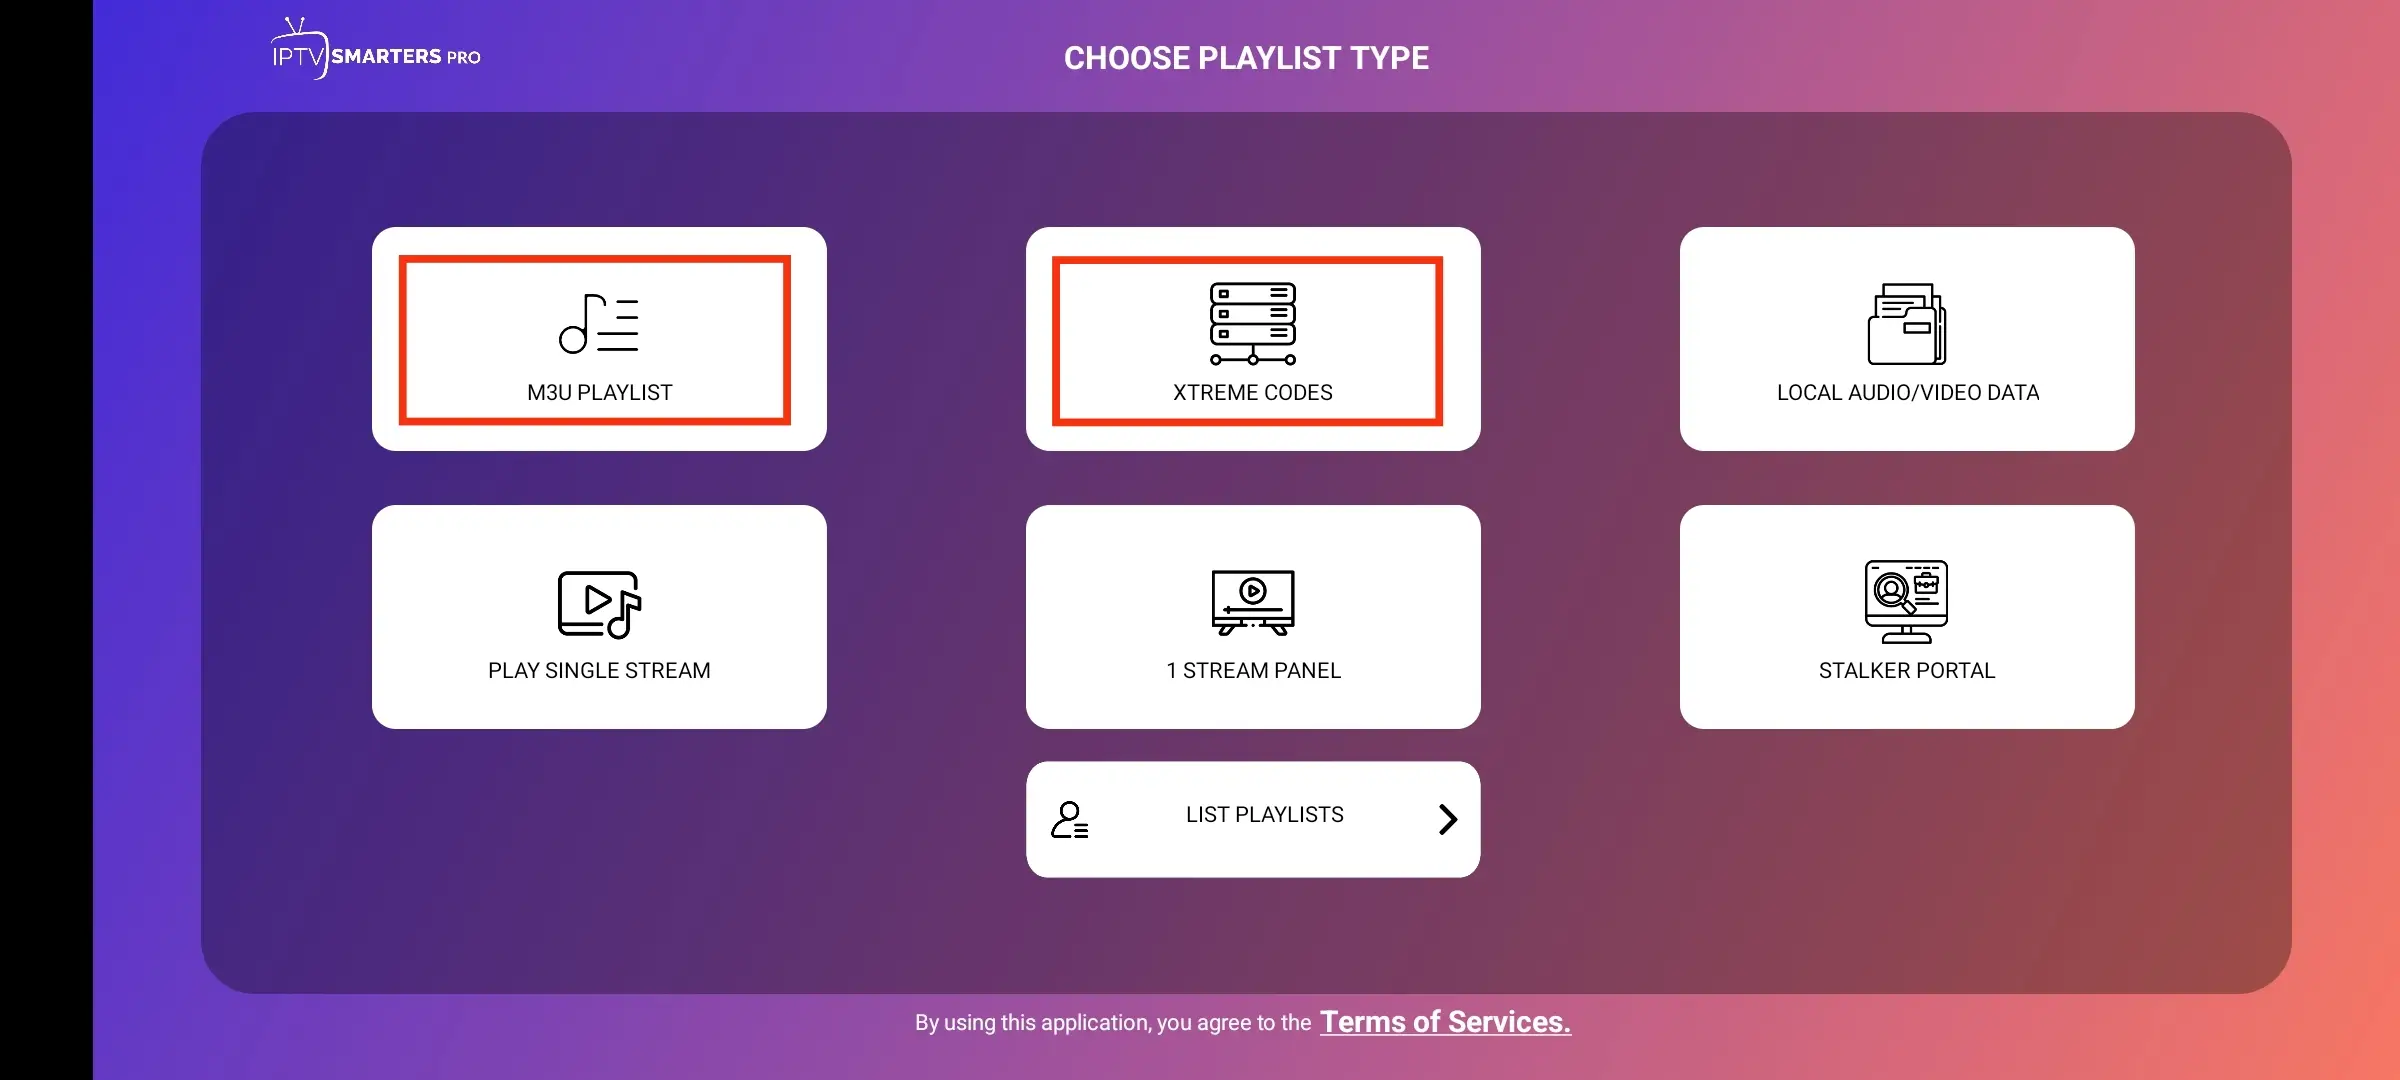Click the Xtreme Codes text label

click(1252, 393)
